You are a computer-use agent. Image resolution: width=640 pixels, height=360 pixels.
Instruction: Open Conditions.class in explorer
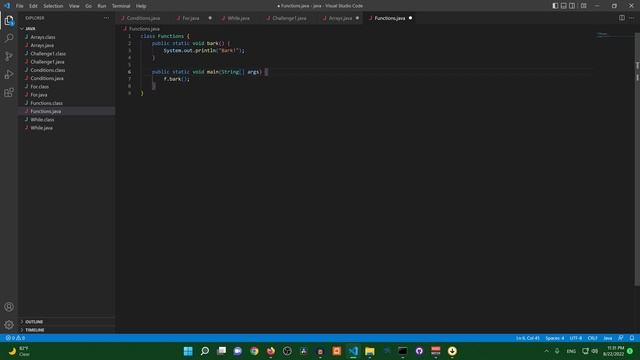(x=48, y=70)
